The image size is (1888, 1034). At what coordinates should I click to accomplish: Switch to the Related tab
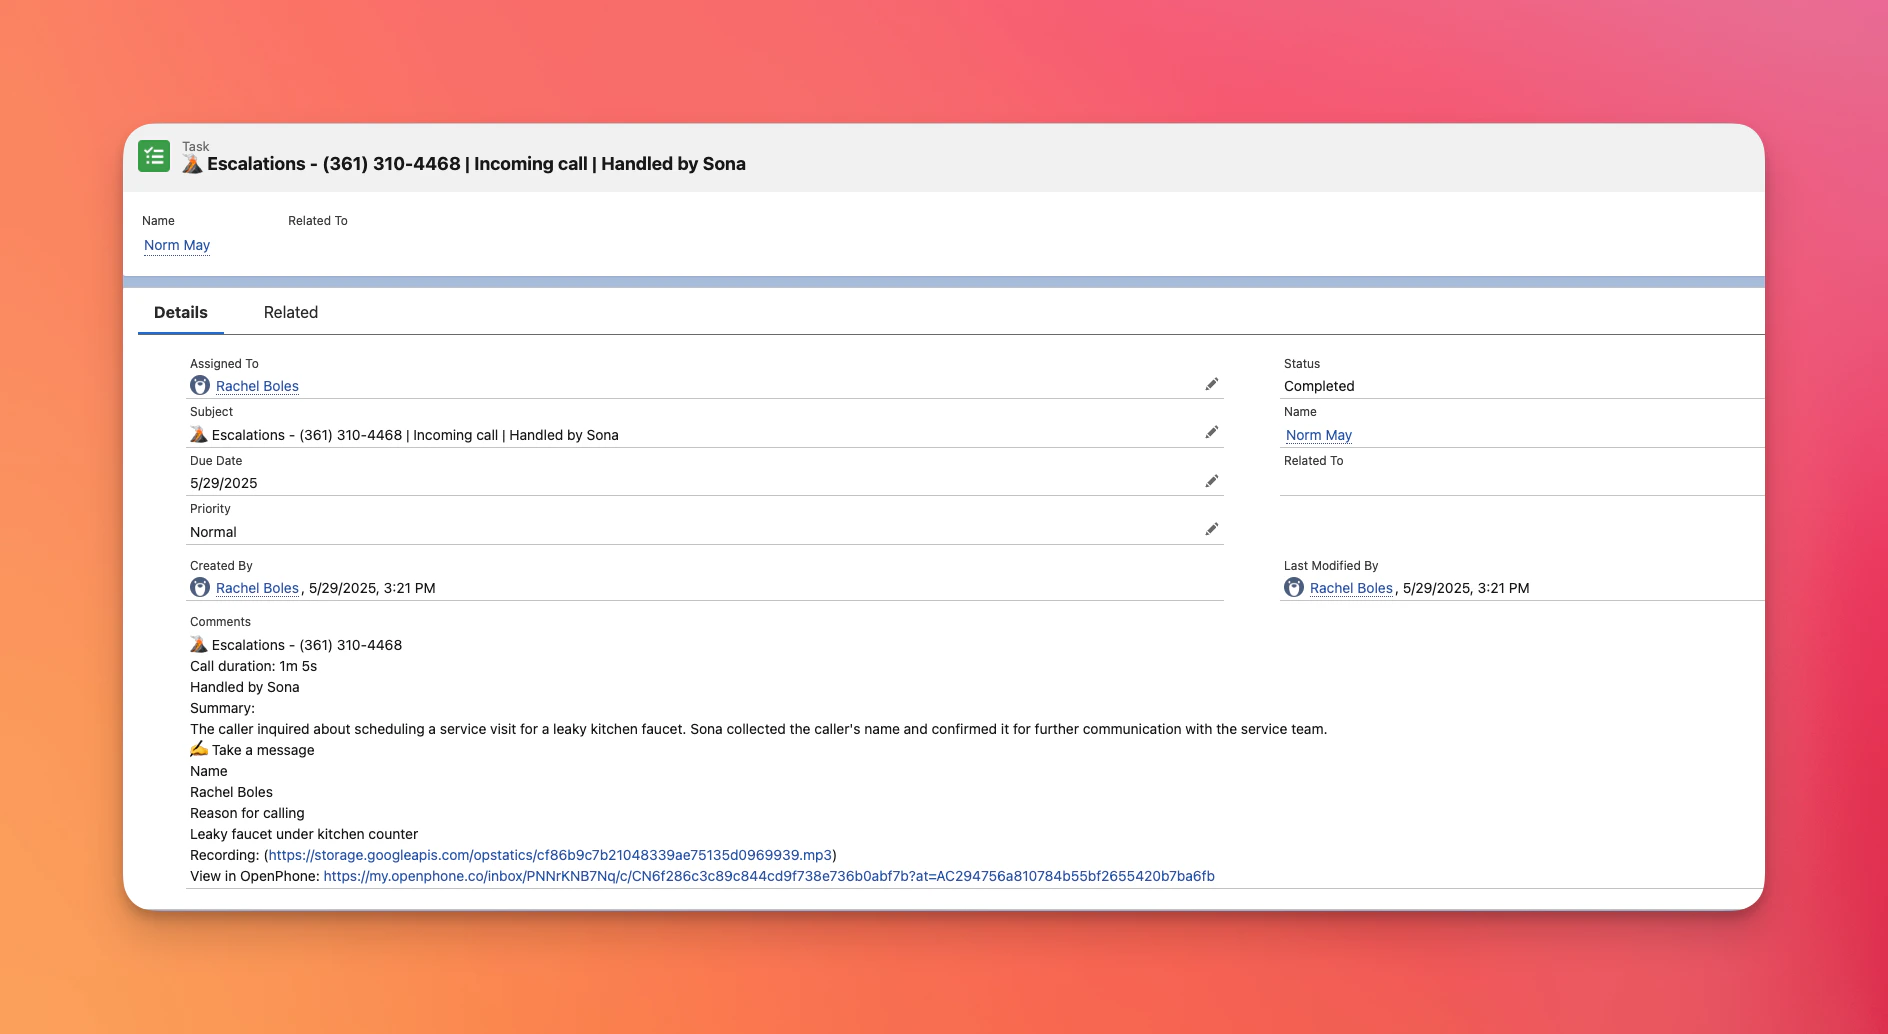click(x=290, y=312)
